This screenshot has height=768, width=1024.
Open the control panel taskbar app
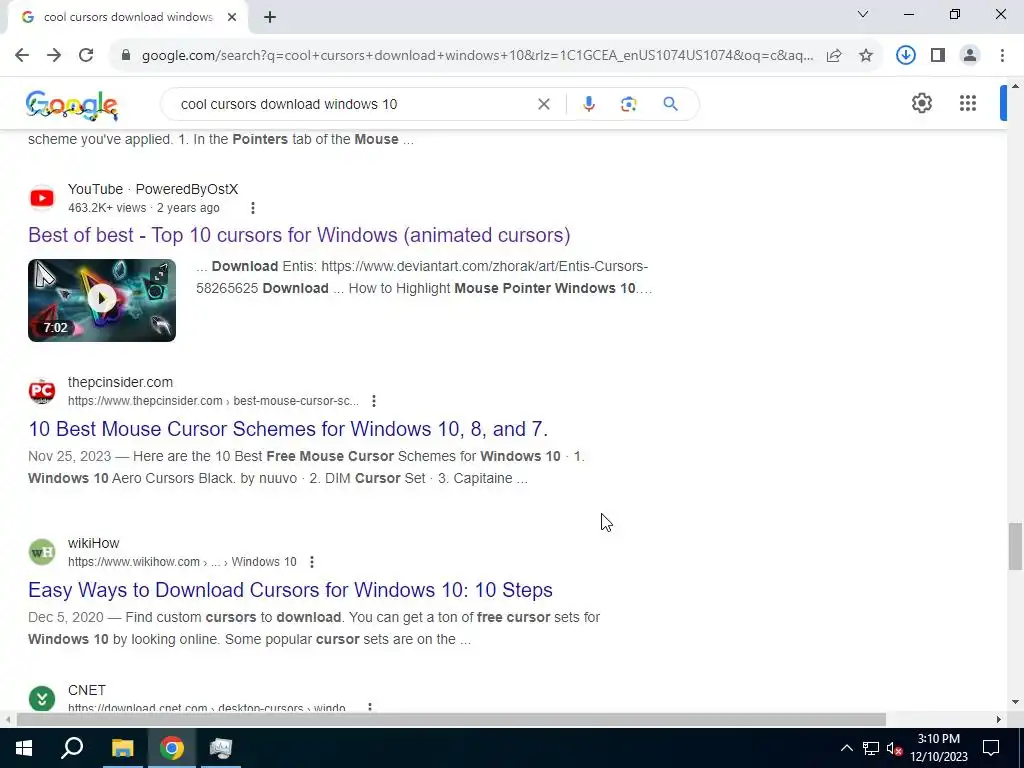pyautogui.click(x=221, y=748)
